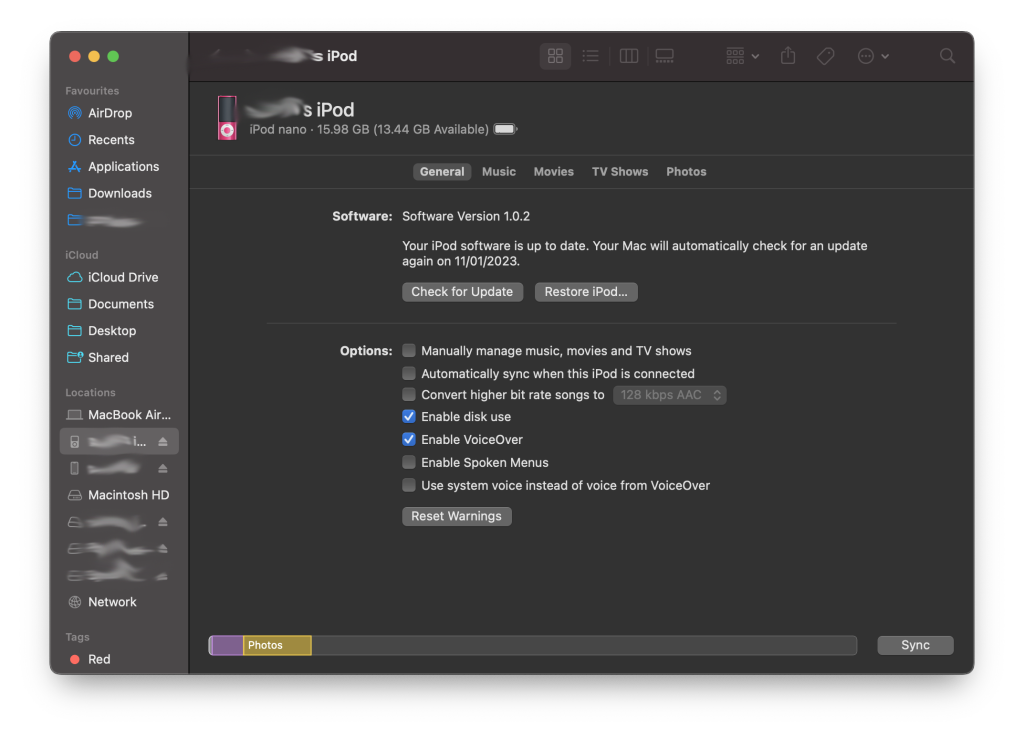Click the Reset Warnings button
1024x740 pixels.
[456, 517]
